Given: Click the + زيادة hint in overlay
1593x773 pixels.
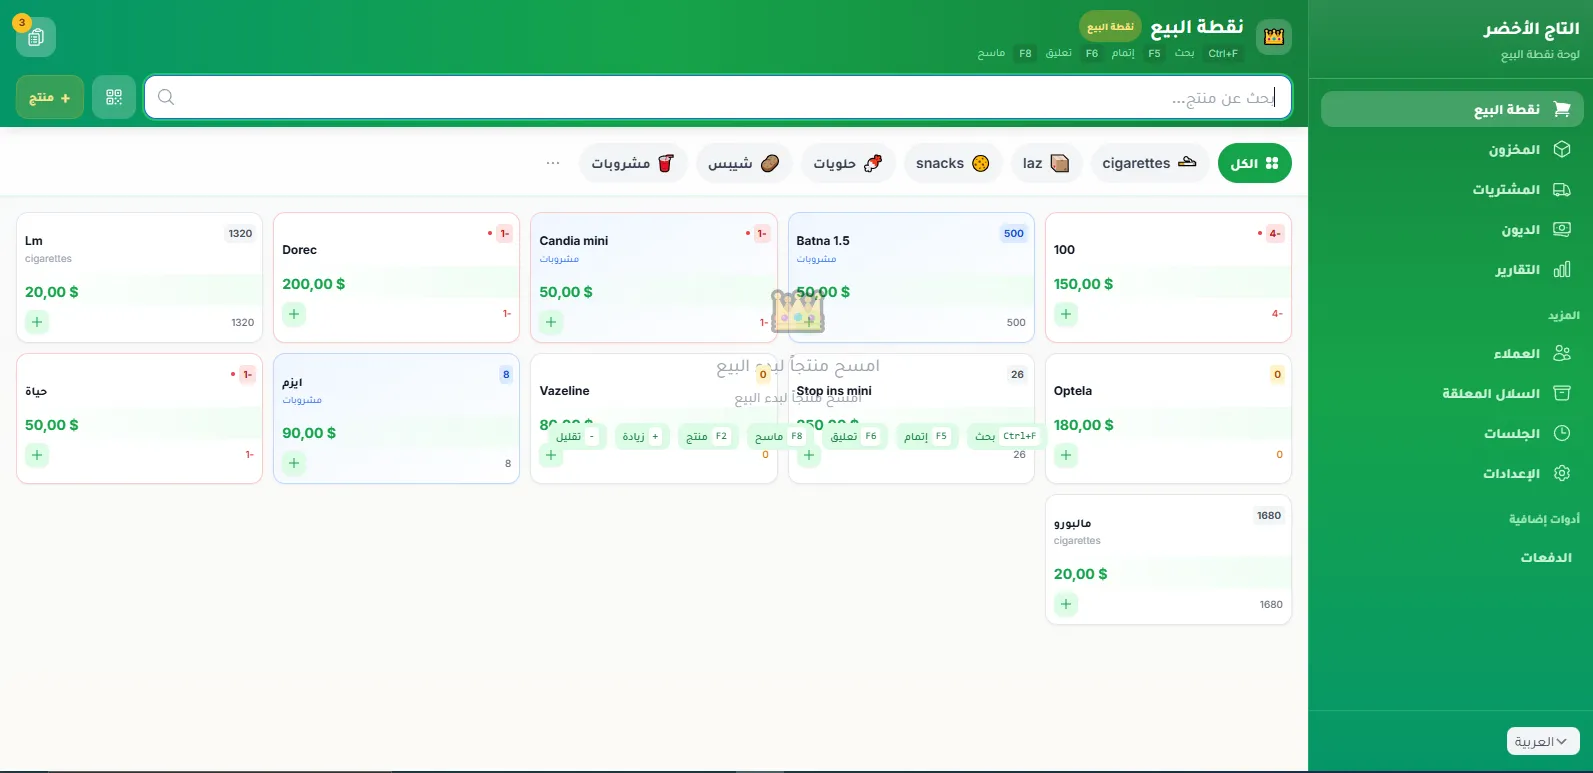Looking at the screenshot, I should tap(641, 436).
